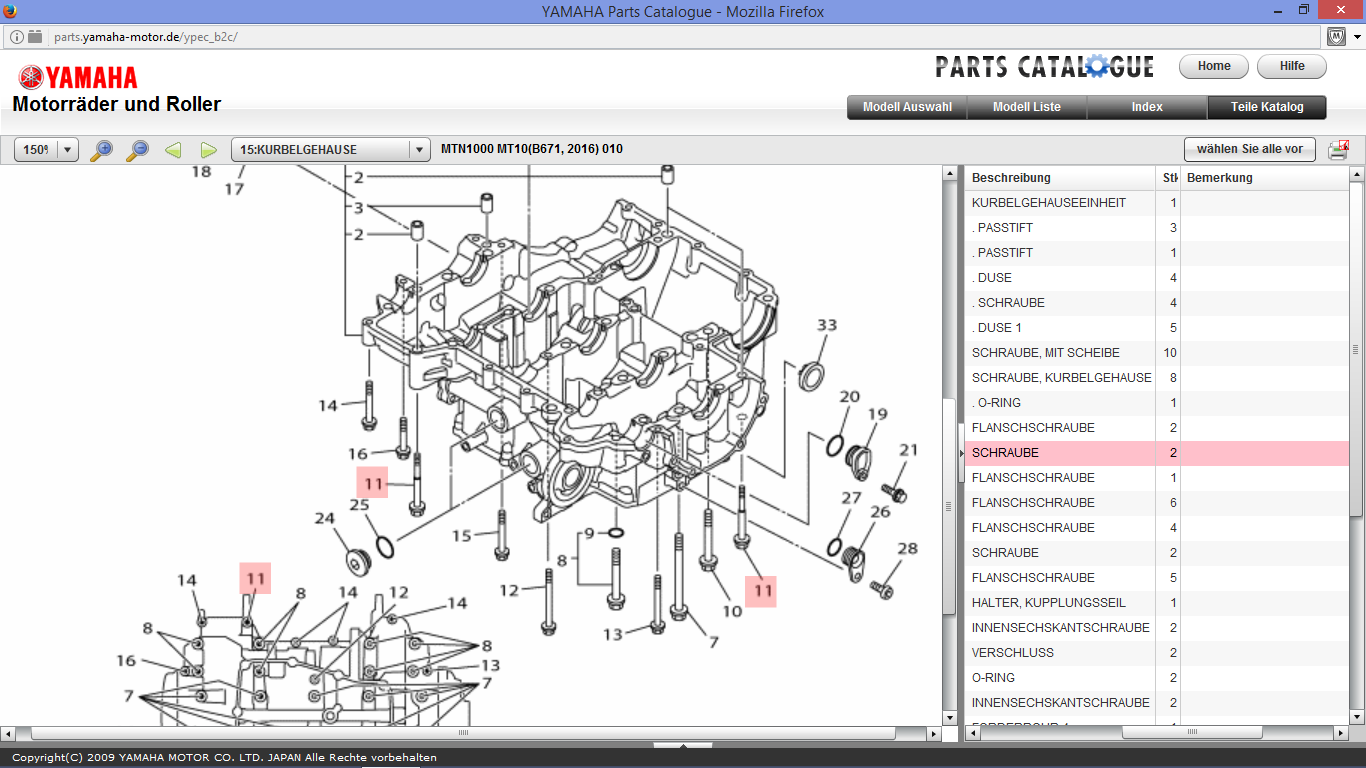1366x768 pixels.
Task: Switch to the Modell Auswahl tab
Action: pyautogui.click(x=907, y=107)
